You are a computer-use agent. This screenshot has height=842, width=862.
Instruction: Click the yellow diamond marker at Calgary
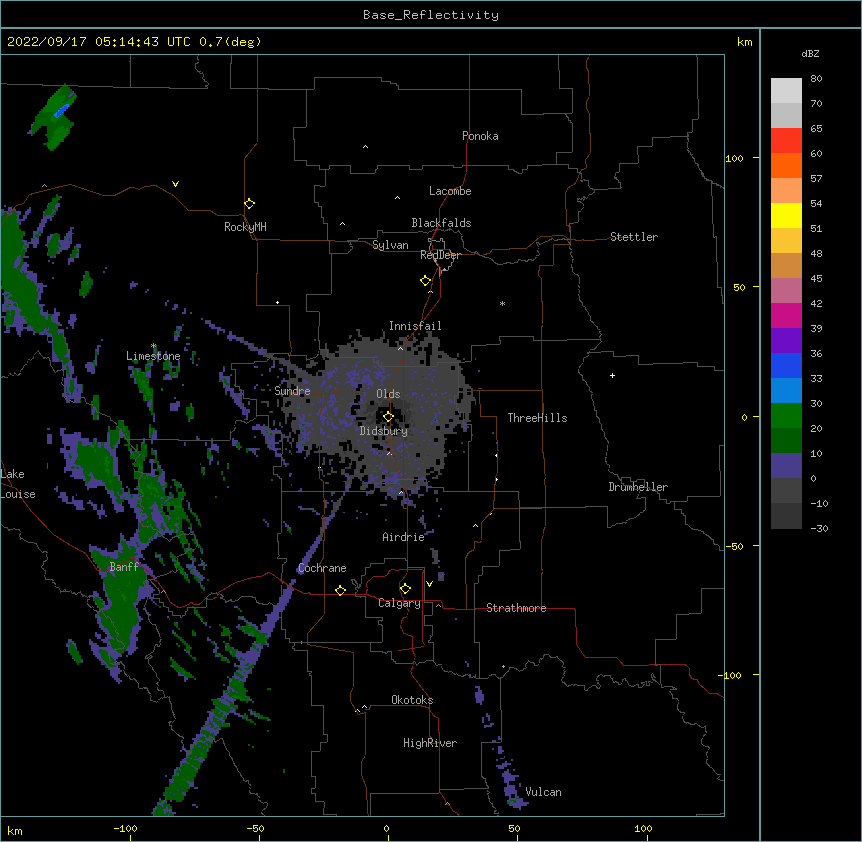[405, 589]
